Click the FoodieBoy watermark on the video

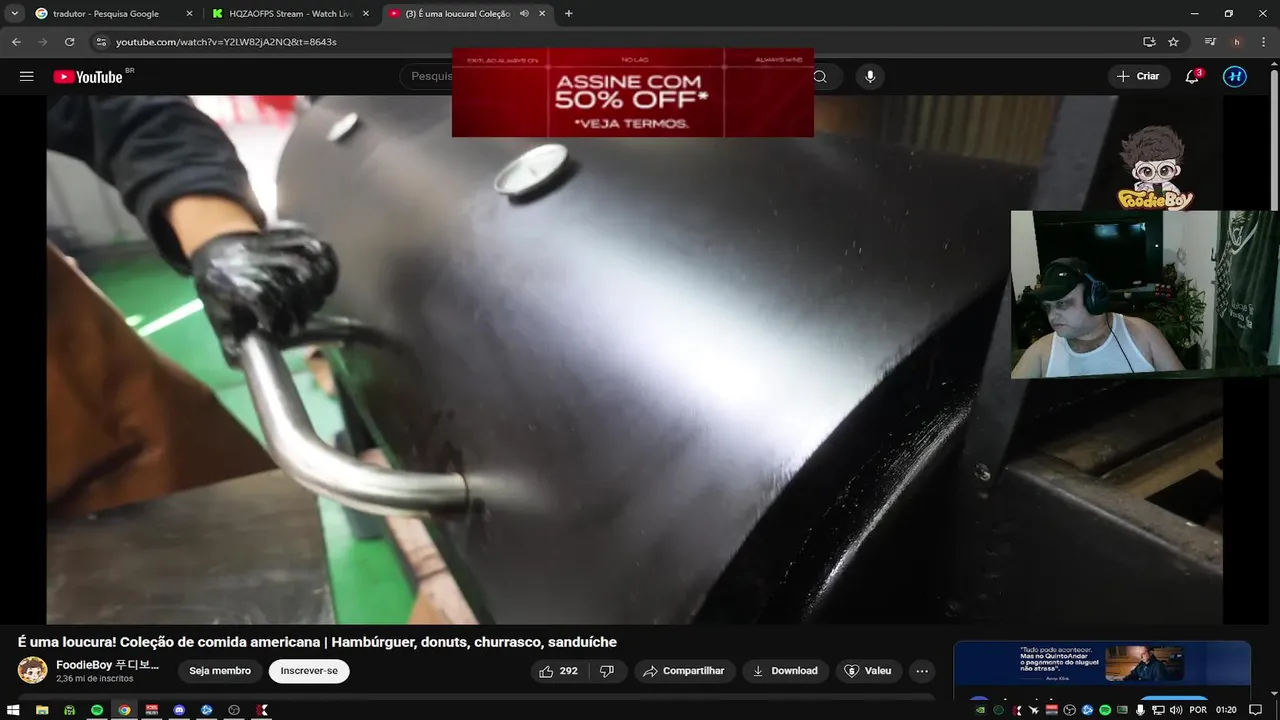tap(1156, 168)
